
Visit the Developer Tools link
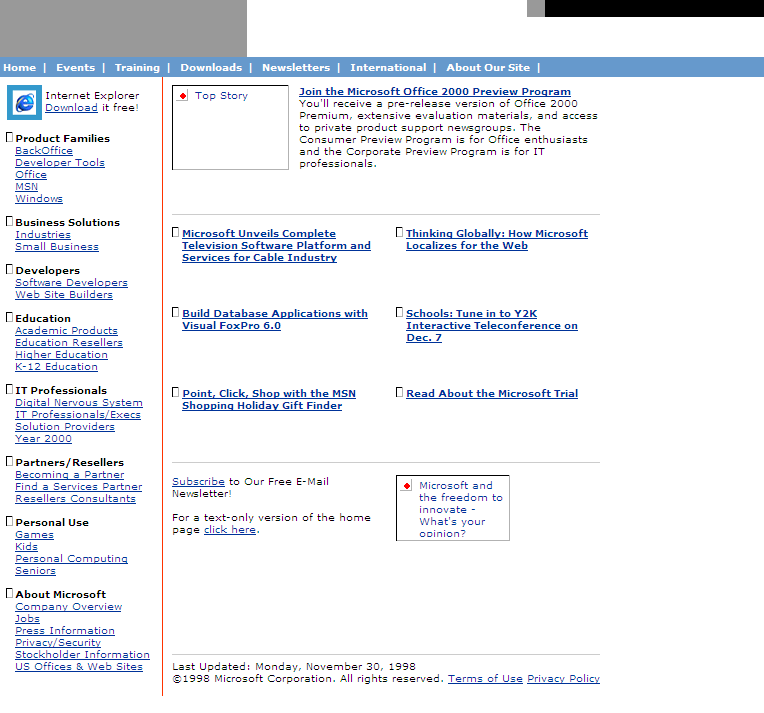60,163
